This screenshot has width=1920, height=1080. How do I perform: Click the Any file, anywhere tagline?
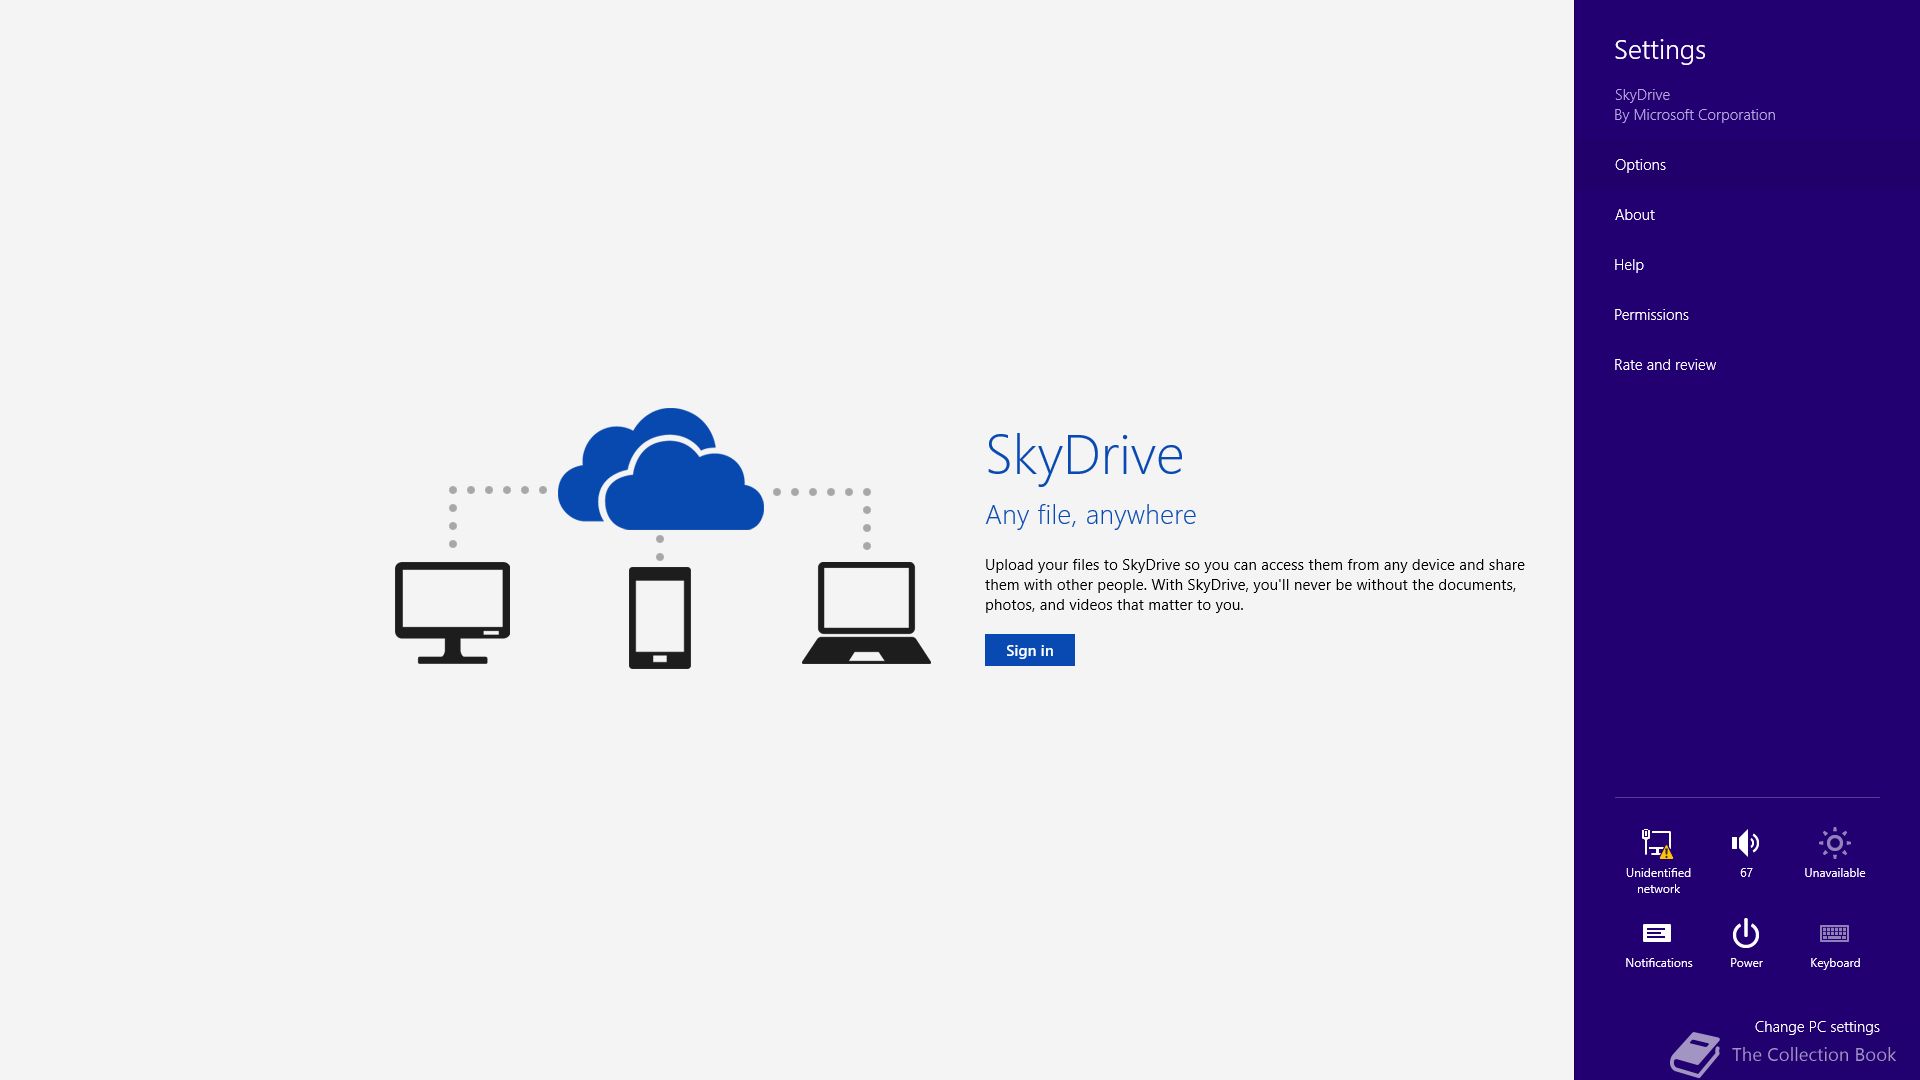[x=1090, y=515]
